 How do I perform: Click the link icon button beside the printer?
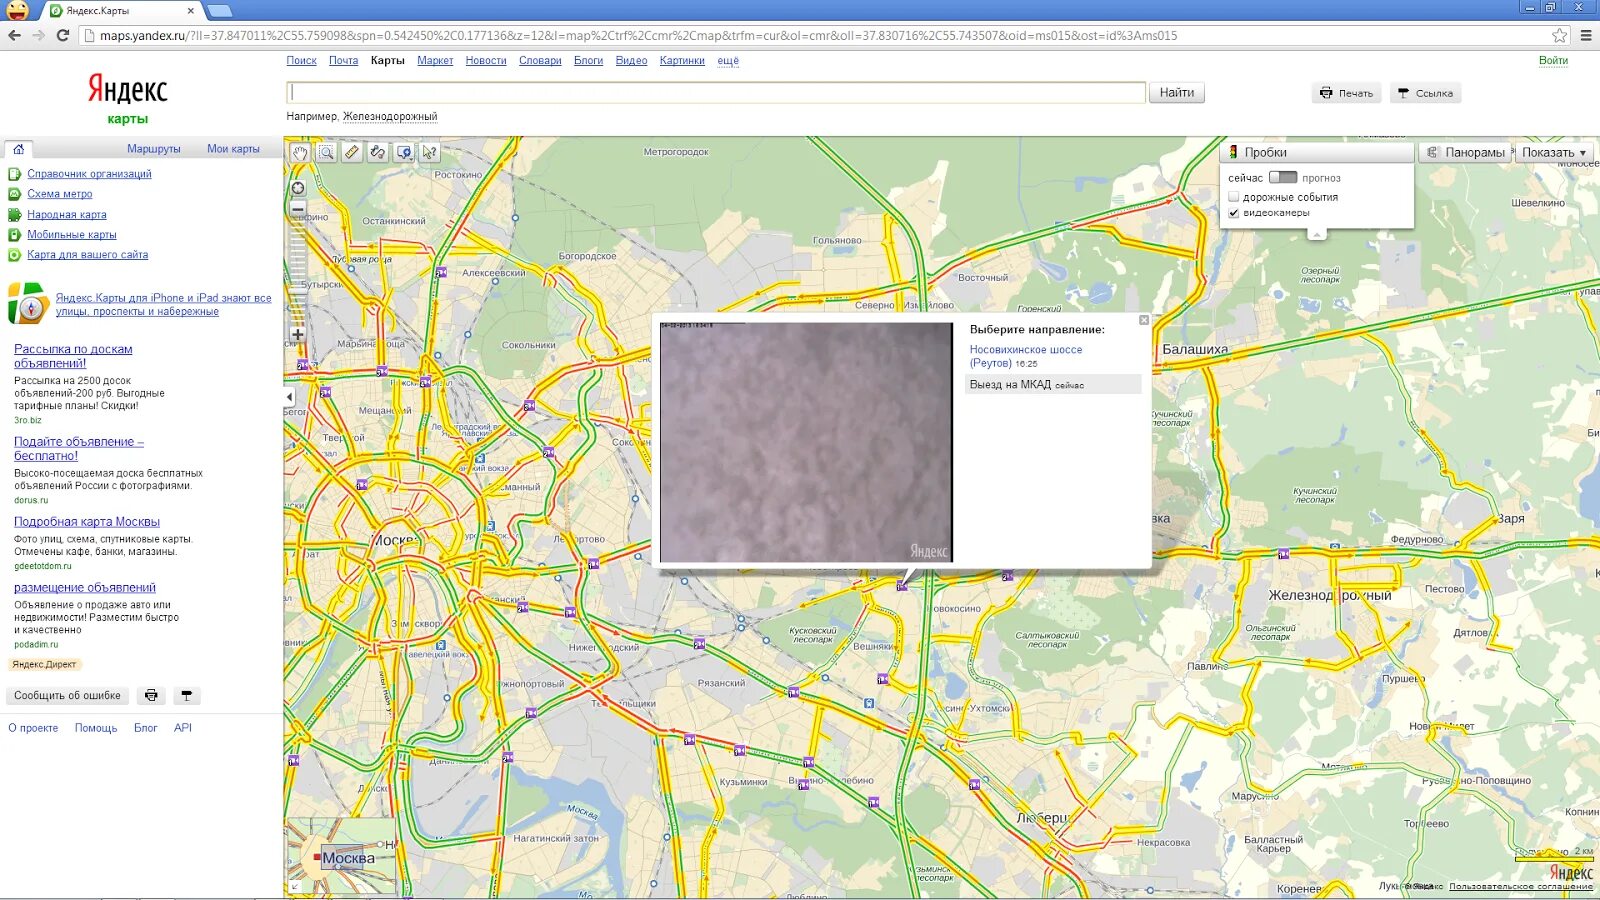pyautogui.click(x=186, y=695)
